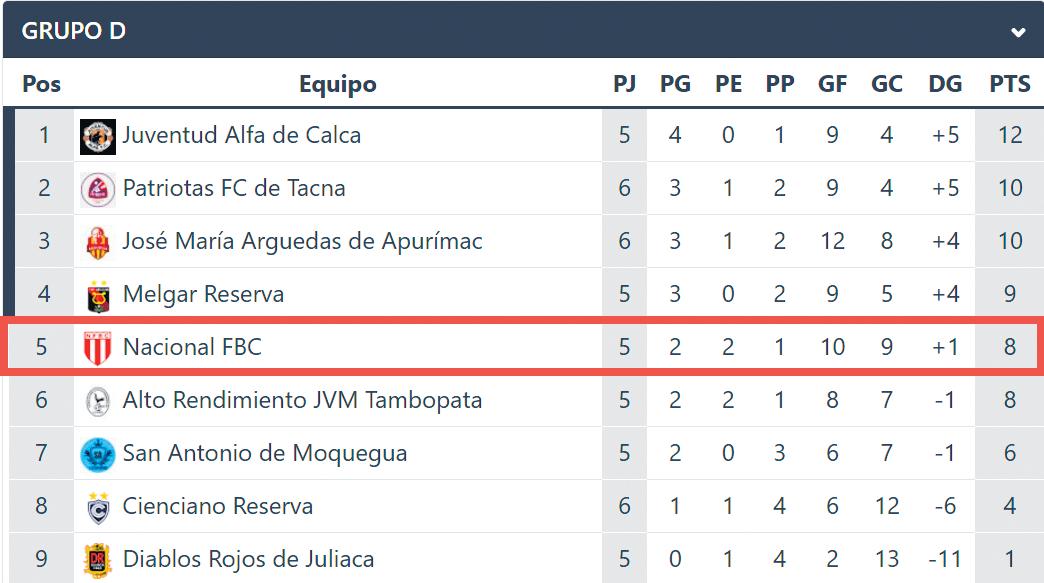
Task: Click the Alto Rendimiento JVM Tambopata logo
Action: point(97,402)
